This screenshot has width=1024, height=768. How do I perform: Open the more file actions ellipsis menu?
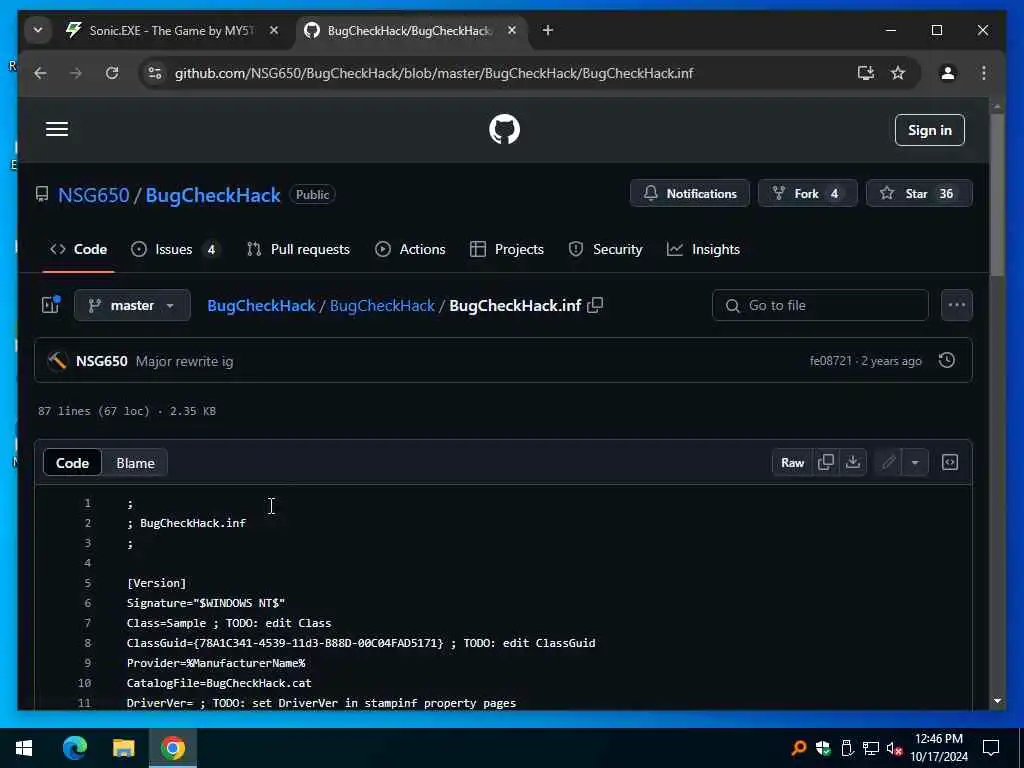[957, 305]
